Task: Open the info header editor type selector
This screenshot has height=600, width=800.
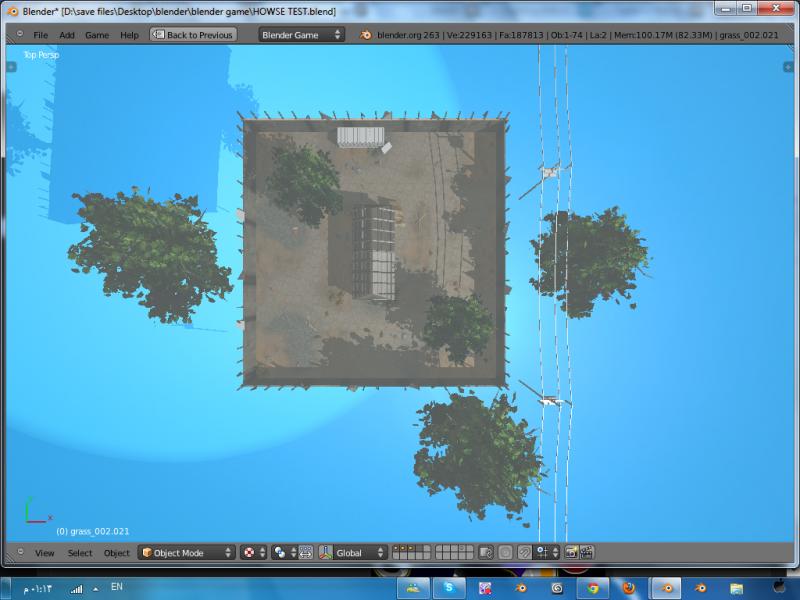Action: tap(20, 34)
